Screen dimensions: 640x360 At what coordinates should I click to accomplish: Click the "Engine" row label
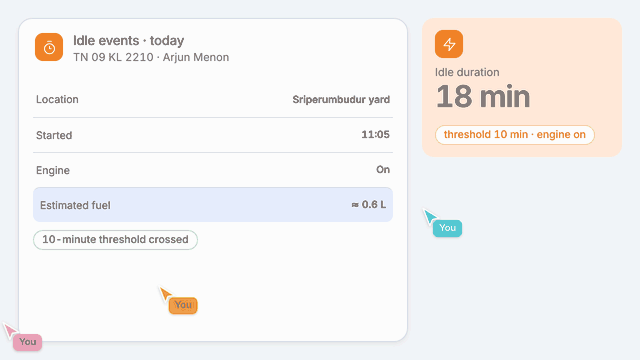coord(53,170)
